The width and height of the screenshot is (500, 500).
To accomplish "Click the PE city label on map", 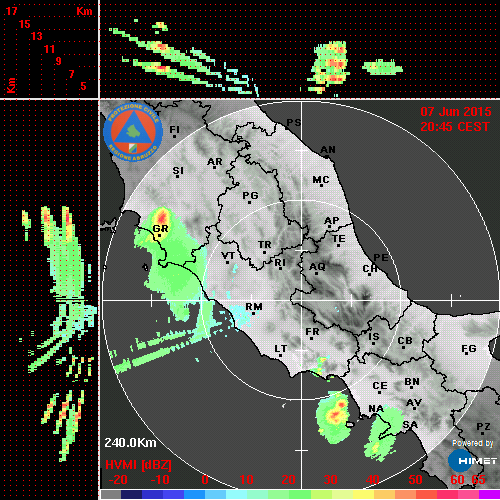I will [381, 258].
